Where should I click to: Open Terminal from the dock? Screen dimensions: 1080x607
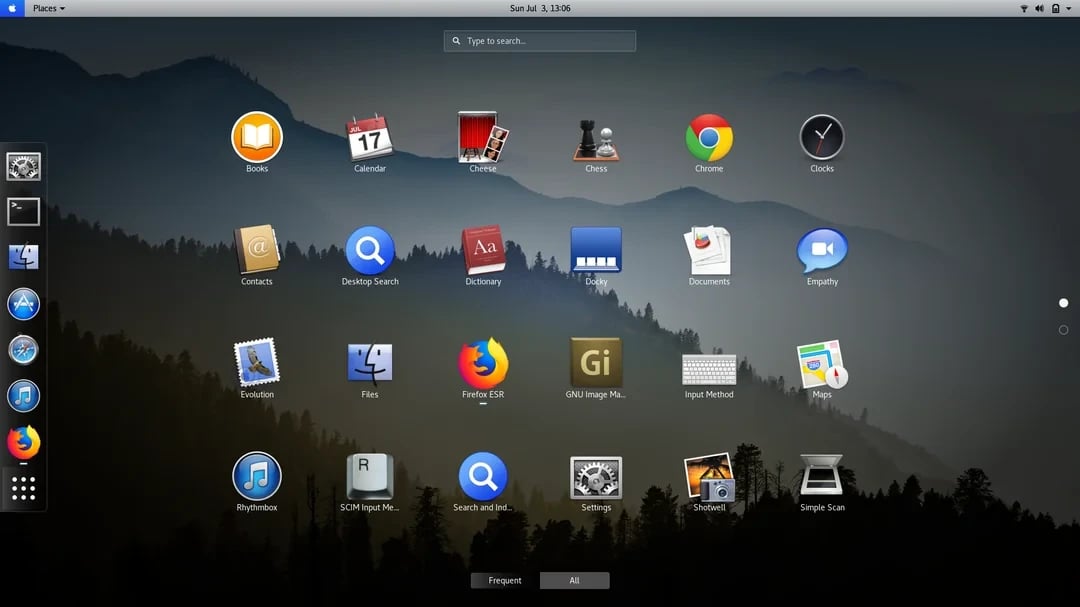pos(23,212)
